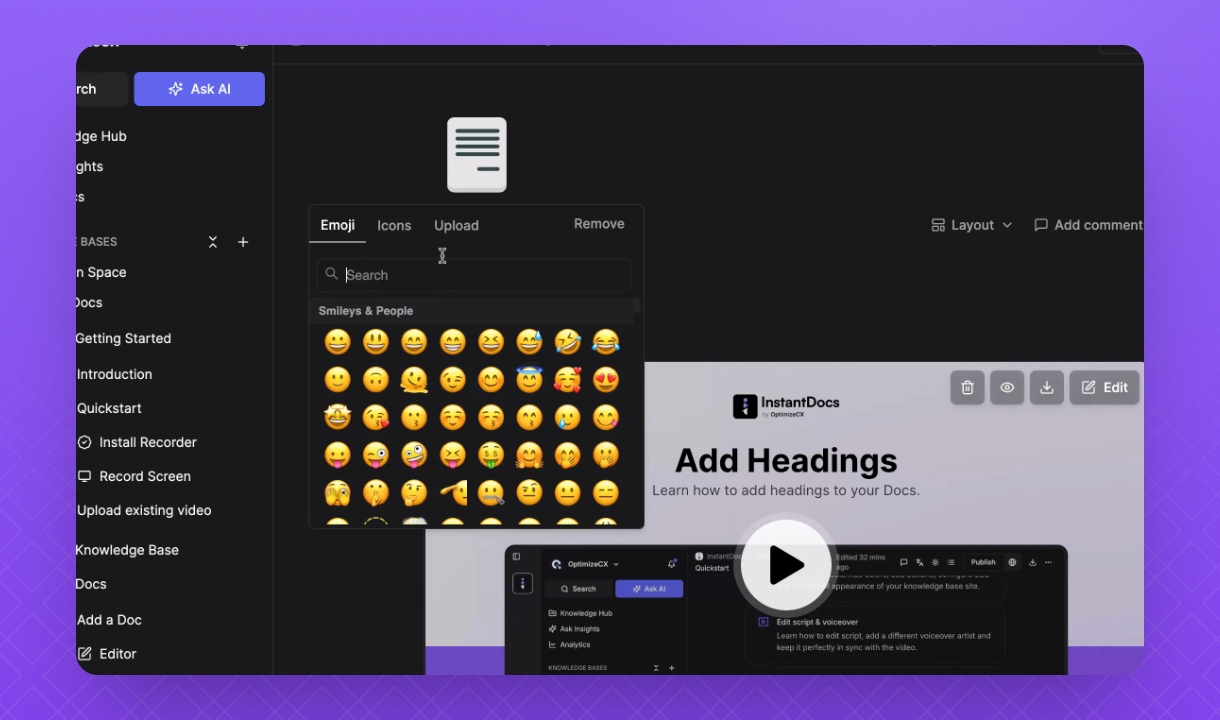
Task: Open Getting Started in the sidebar
Action: (123, 338)
